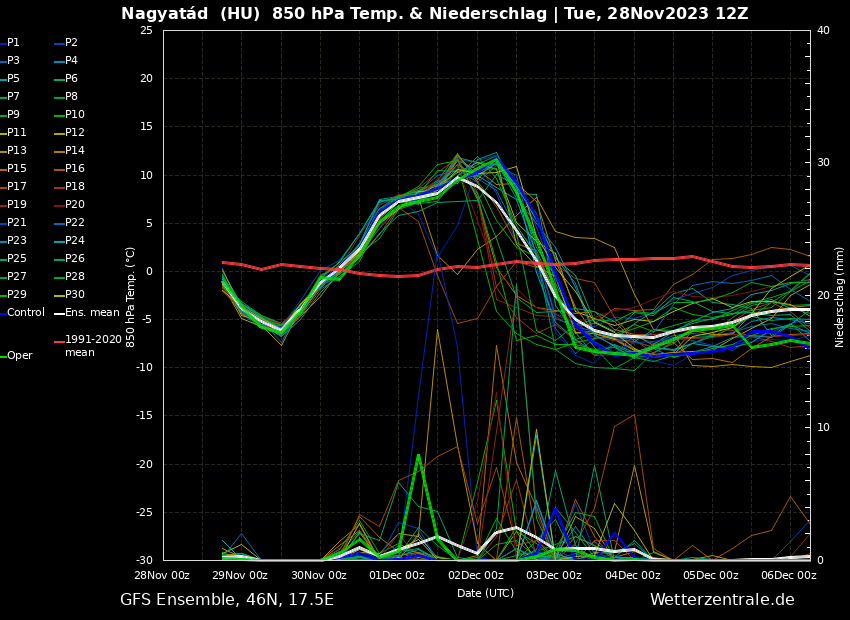Click the 28Nov 00z date tick label
The image size is (850, 620).
tap(162, 575)
